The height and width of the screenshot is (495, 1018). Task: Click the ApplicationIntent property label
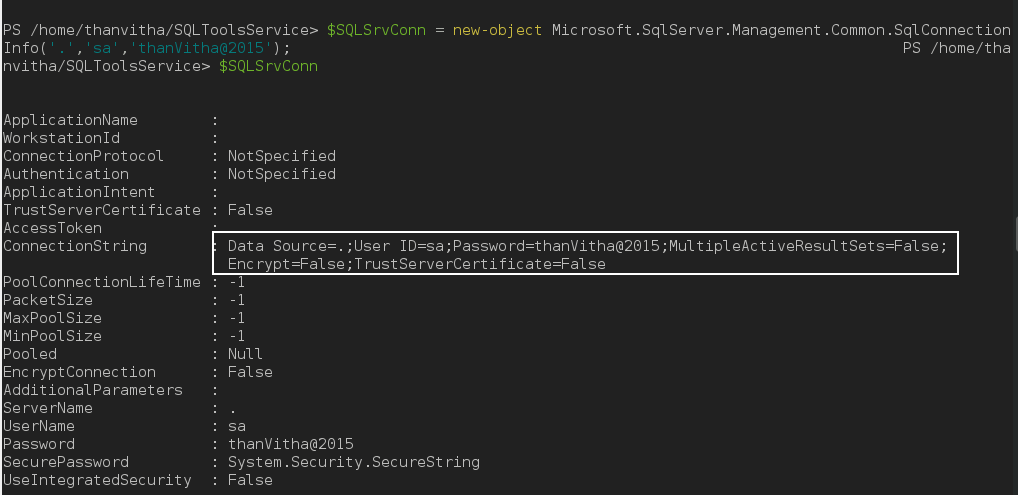(79, 192)
